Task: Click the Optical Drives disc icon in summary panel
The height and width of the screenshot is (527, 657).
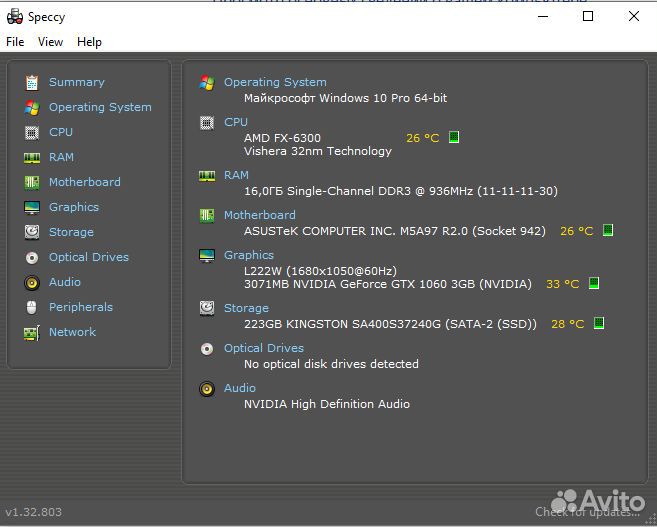Action: coord(207,349)
